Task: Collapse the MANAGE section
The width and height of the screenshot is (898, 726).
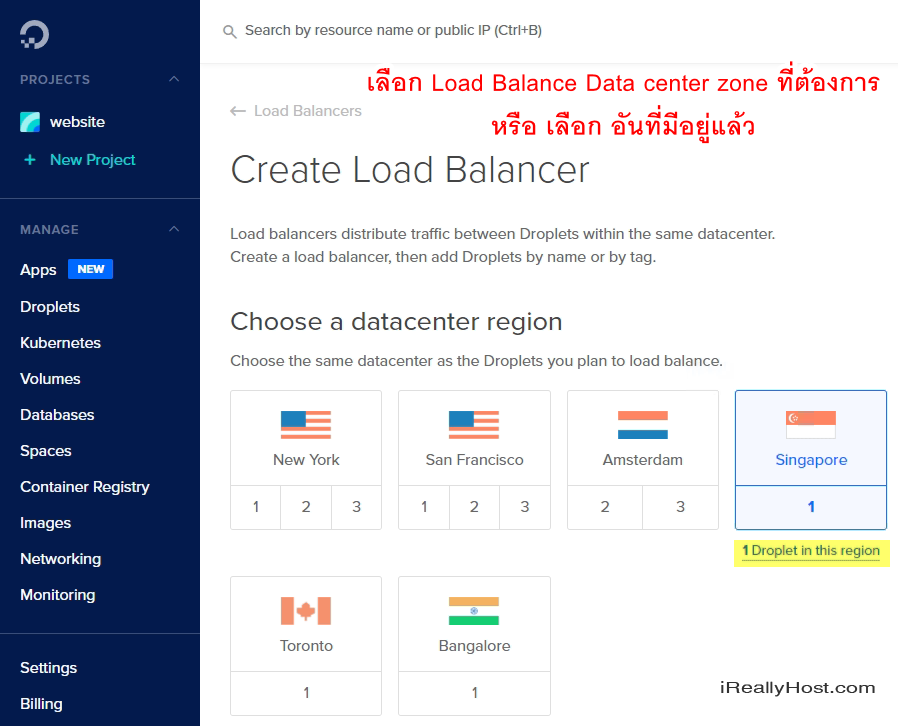Action: click(174, 229)
